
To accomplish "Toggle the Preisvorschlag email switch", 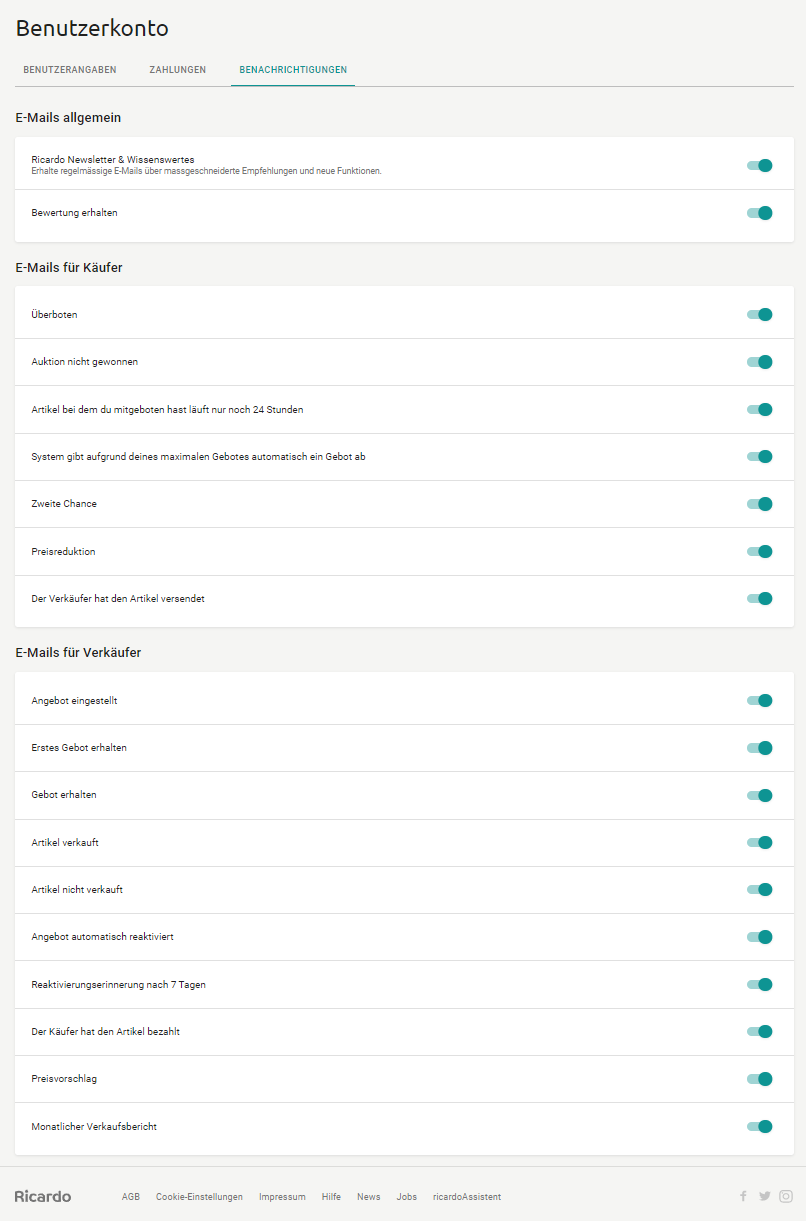I will click(760, 1079).
